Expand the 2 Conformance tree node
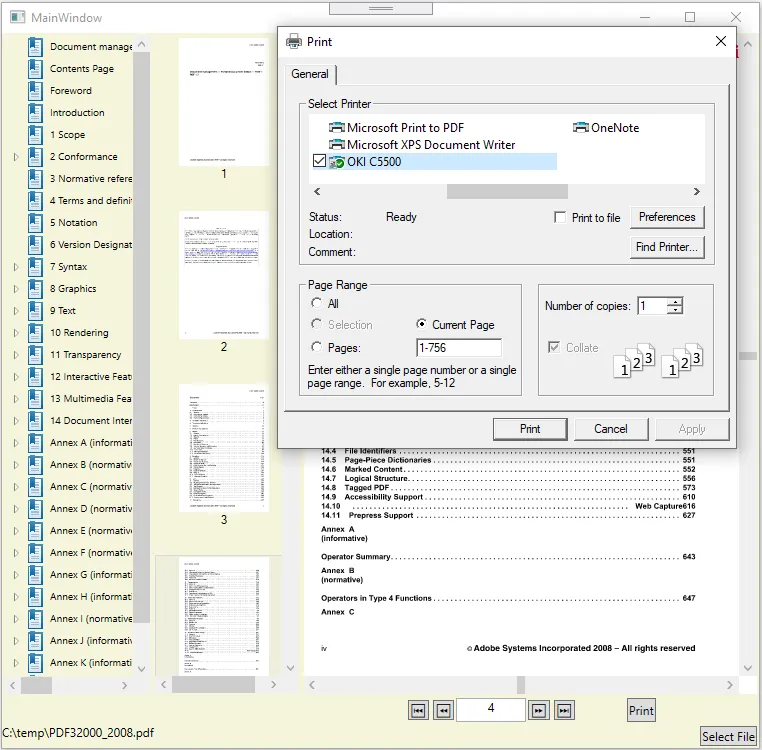The height and width of the screenshot is (750, 762). pos(16,157)
